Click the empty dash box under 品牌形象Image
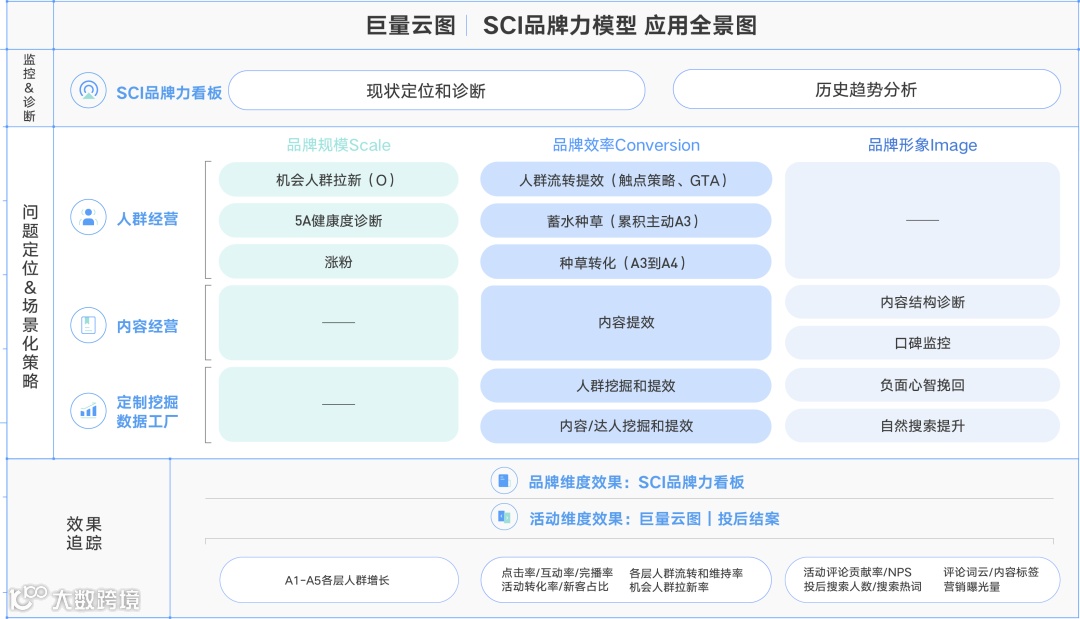 click(922, 220)
